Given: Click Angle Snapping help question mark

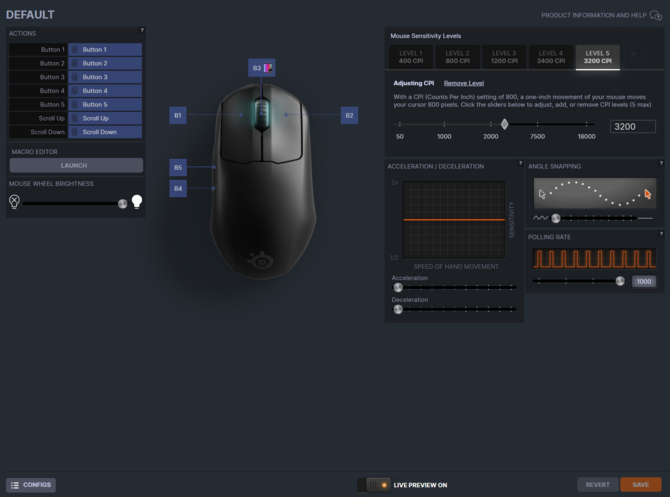Looking at the screenshot, I should tap(661, 163).
